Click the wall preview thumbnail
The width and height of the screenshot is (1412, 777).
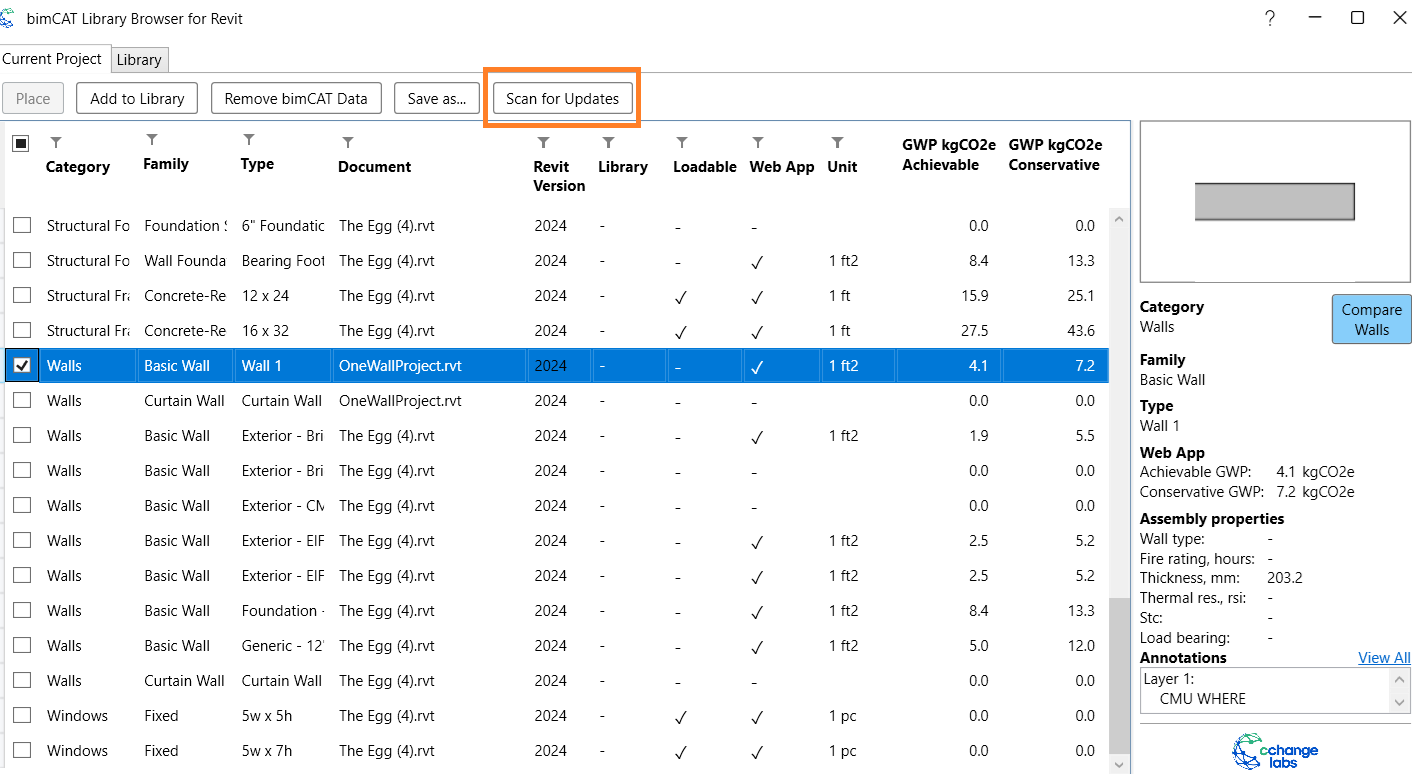coord(1274,202)
